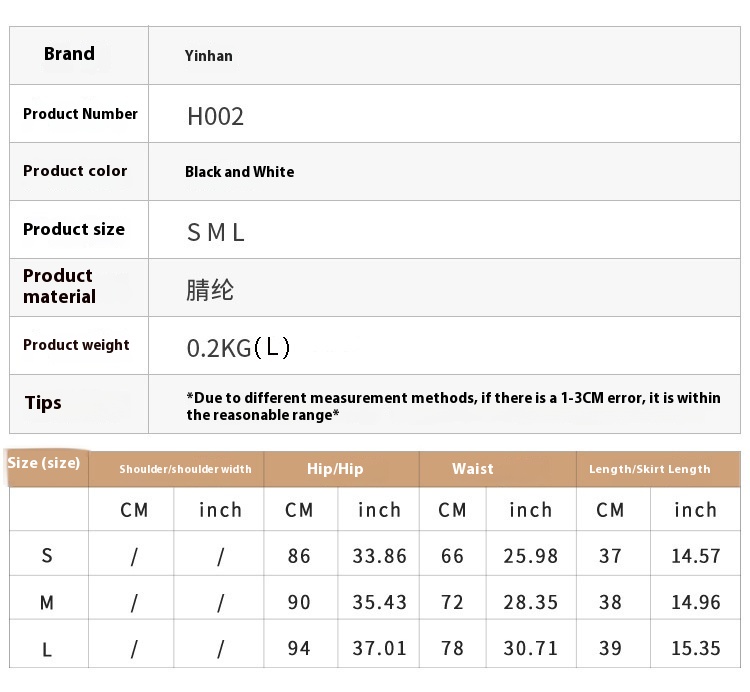The height and width of the screenshot is (692, 750).
Task: Select the Black and White color value
Action: pyautogui.click(x=239, y=172)
